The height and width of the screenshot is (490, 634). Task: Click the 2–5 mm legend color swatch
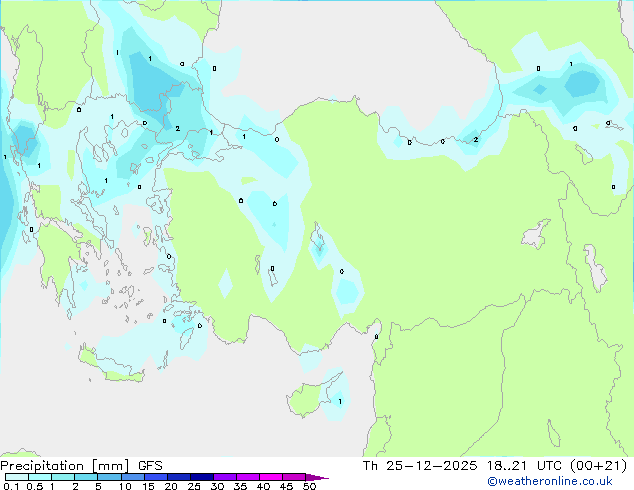coord(87,477)
